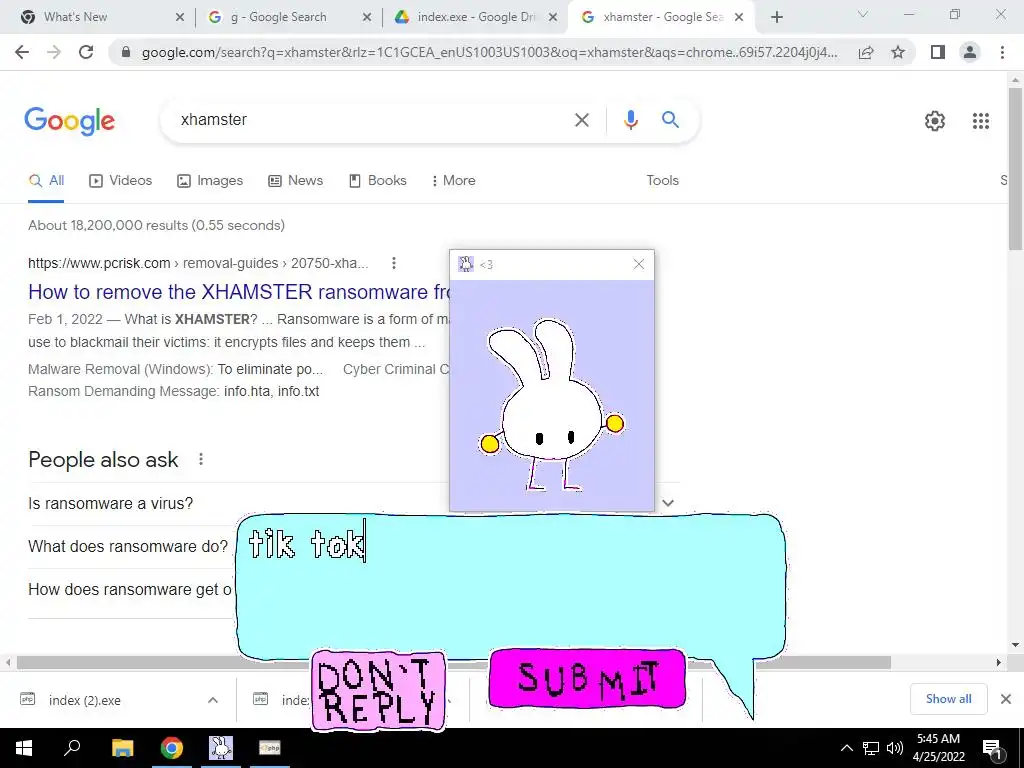
Task: Open the Google apps grid
Action: coord(980,121)
